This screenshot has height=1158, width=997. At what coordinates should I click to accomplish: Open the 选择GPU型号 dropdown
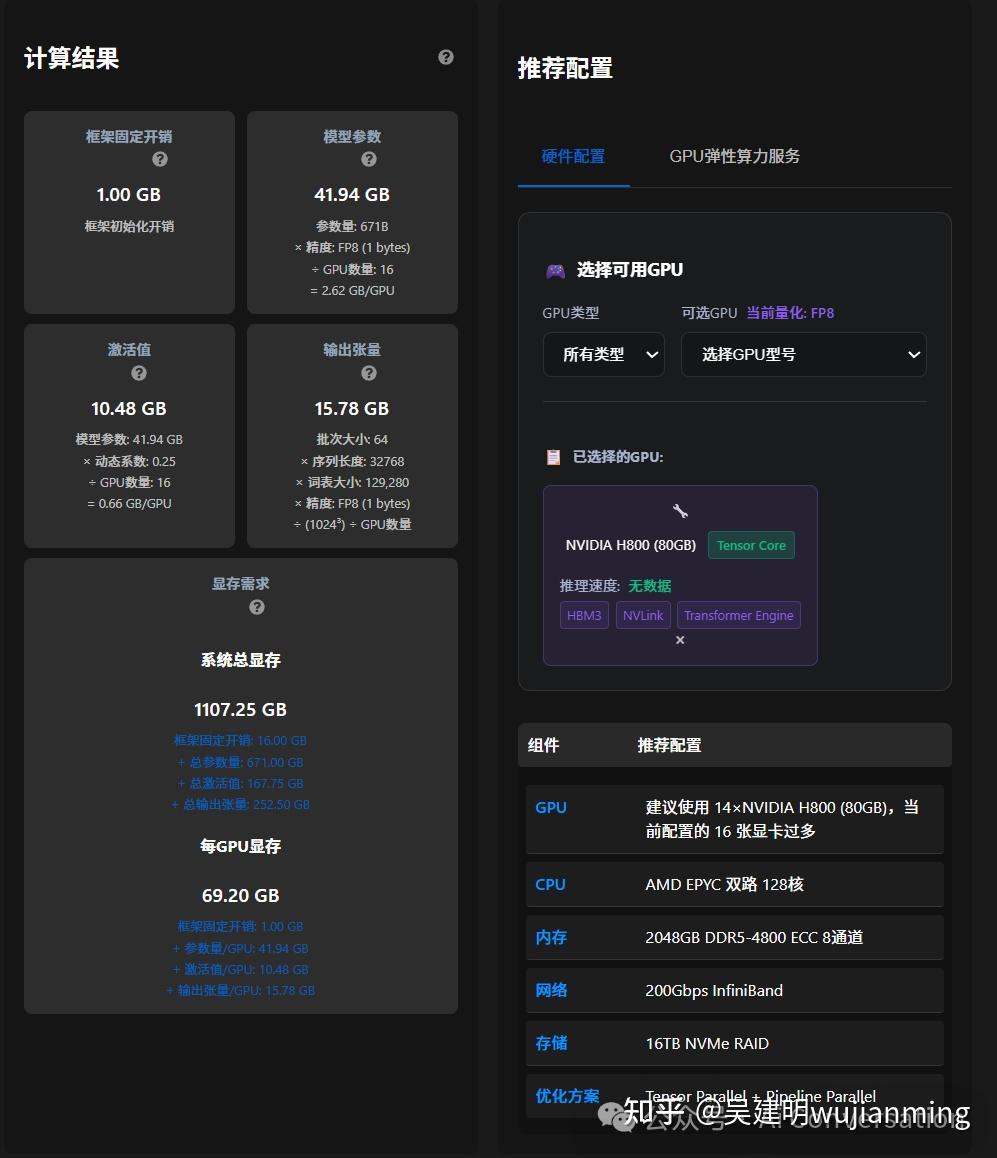803,354
